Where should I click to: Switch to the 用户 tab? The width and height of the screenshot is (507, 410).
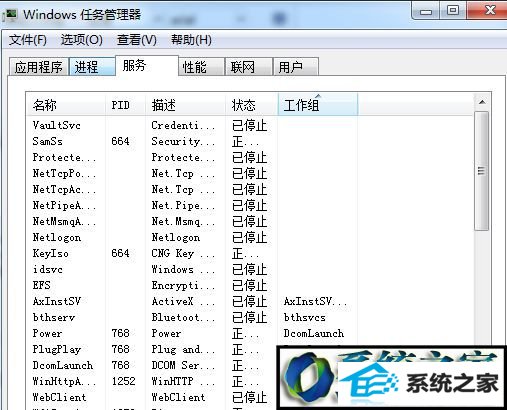click(x=296, y=67)
